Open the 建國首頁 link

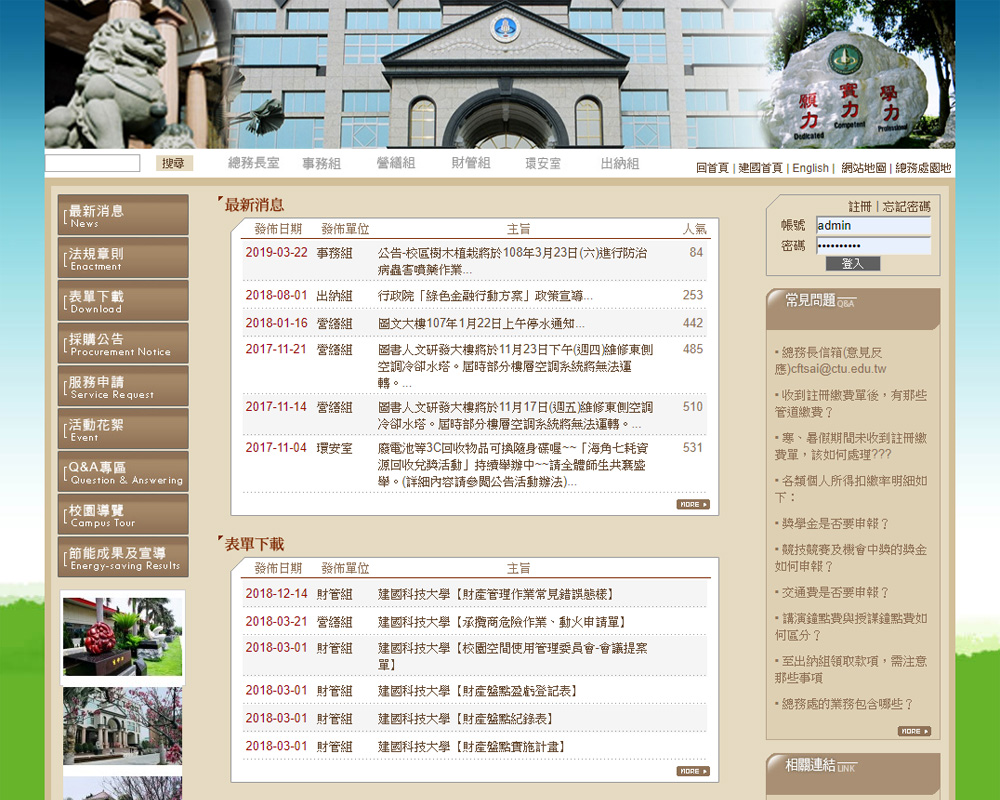click(760, 168)
